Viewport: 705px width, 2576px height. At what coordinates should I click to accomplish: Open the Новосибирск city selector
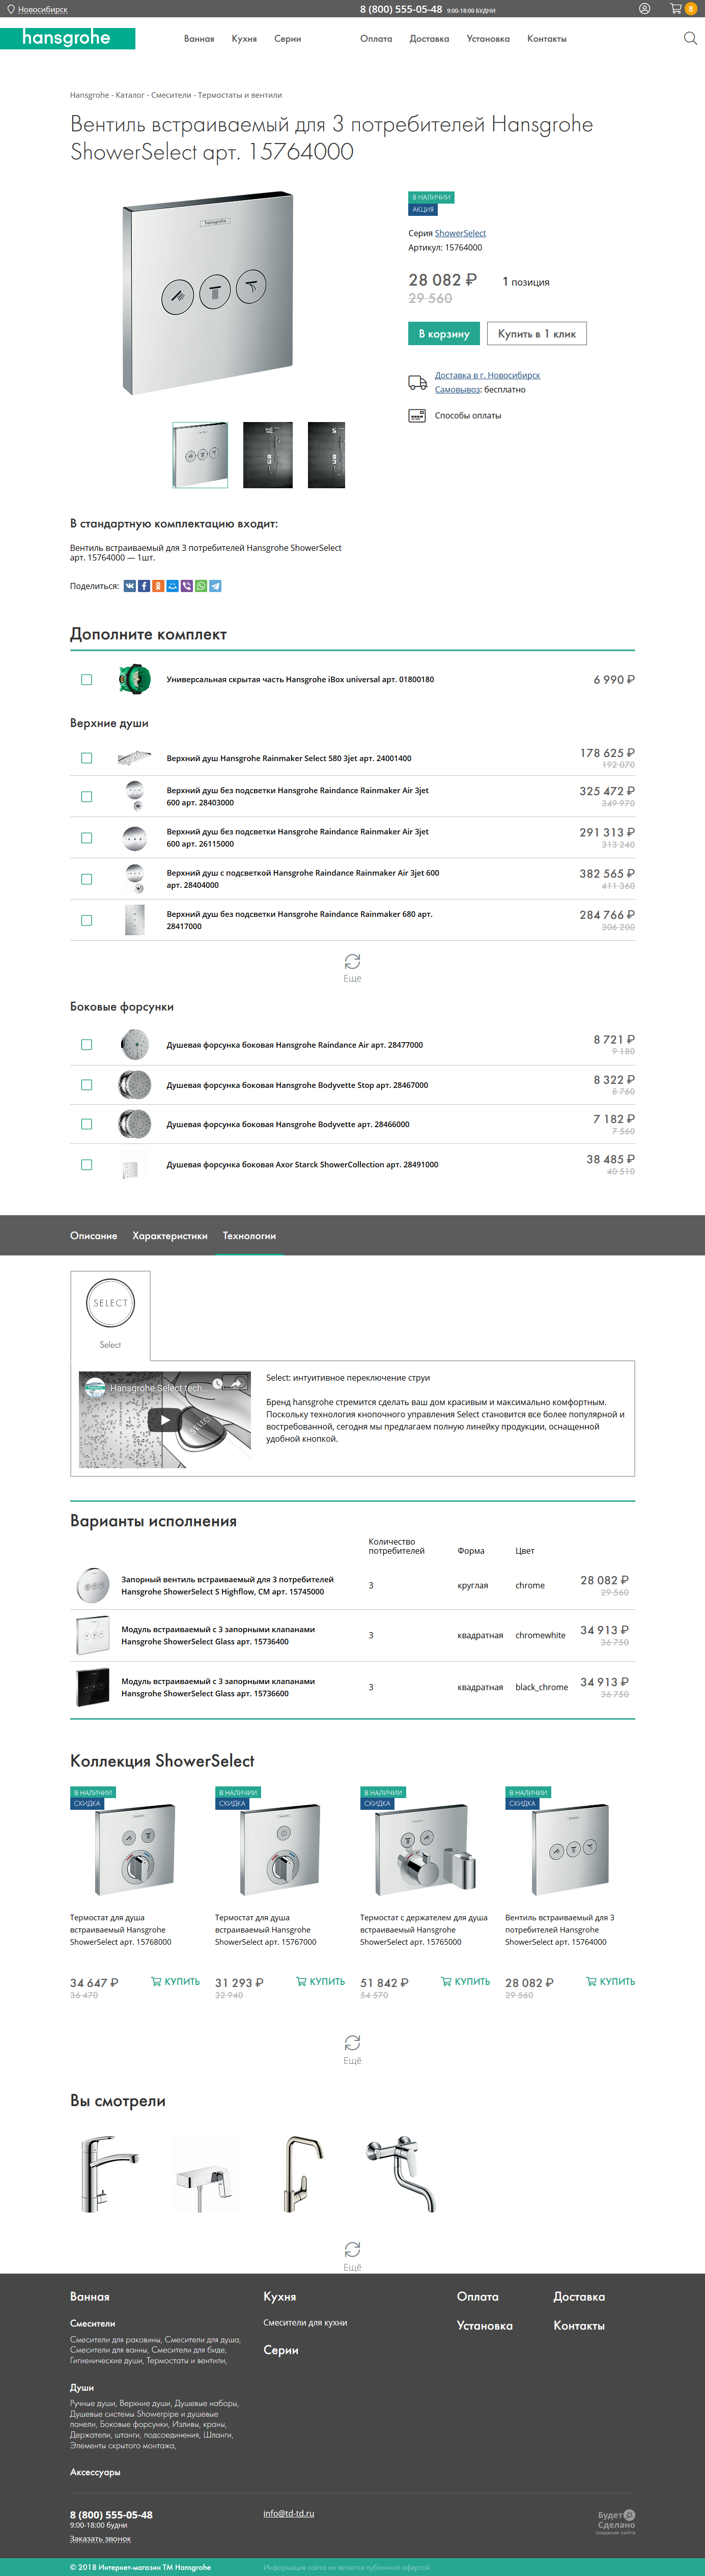[43, 9]
